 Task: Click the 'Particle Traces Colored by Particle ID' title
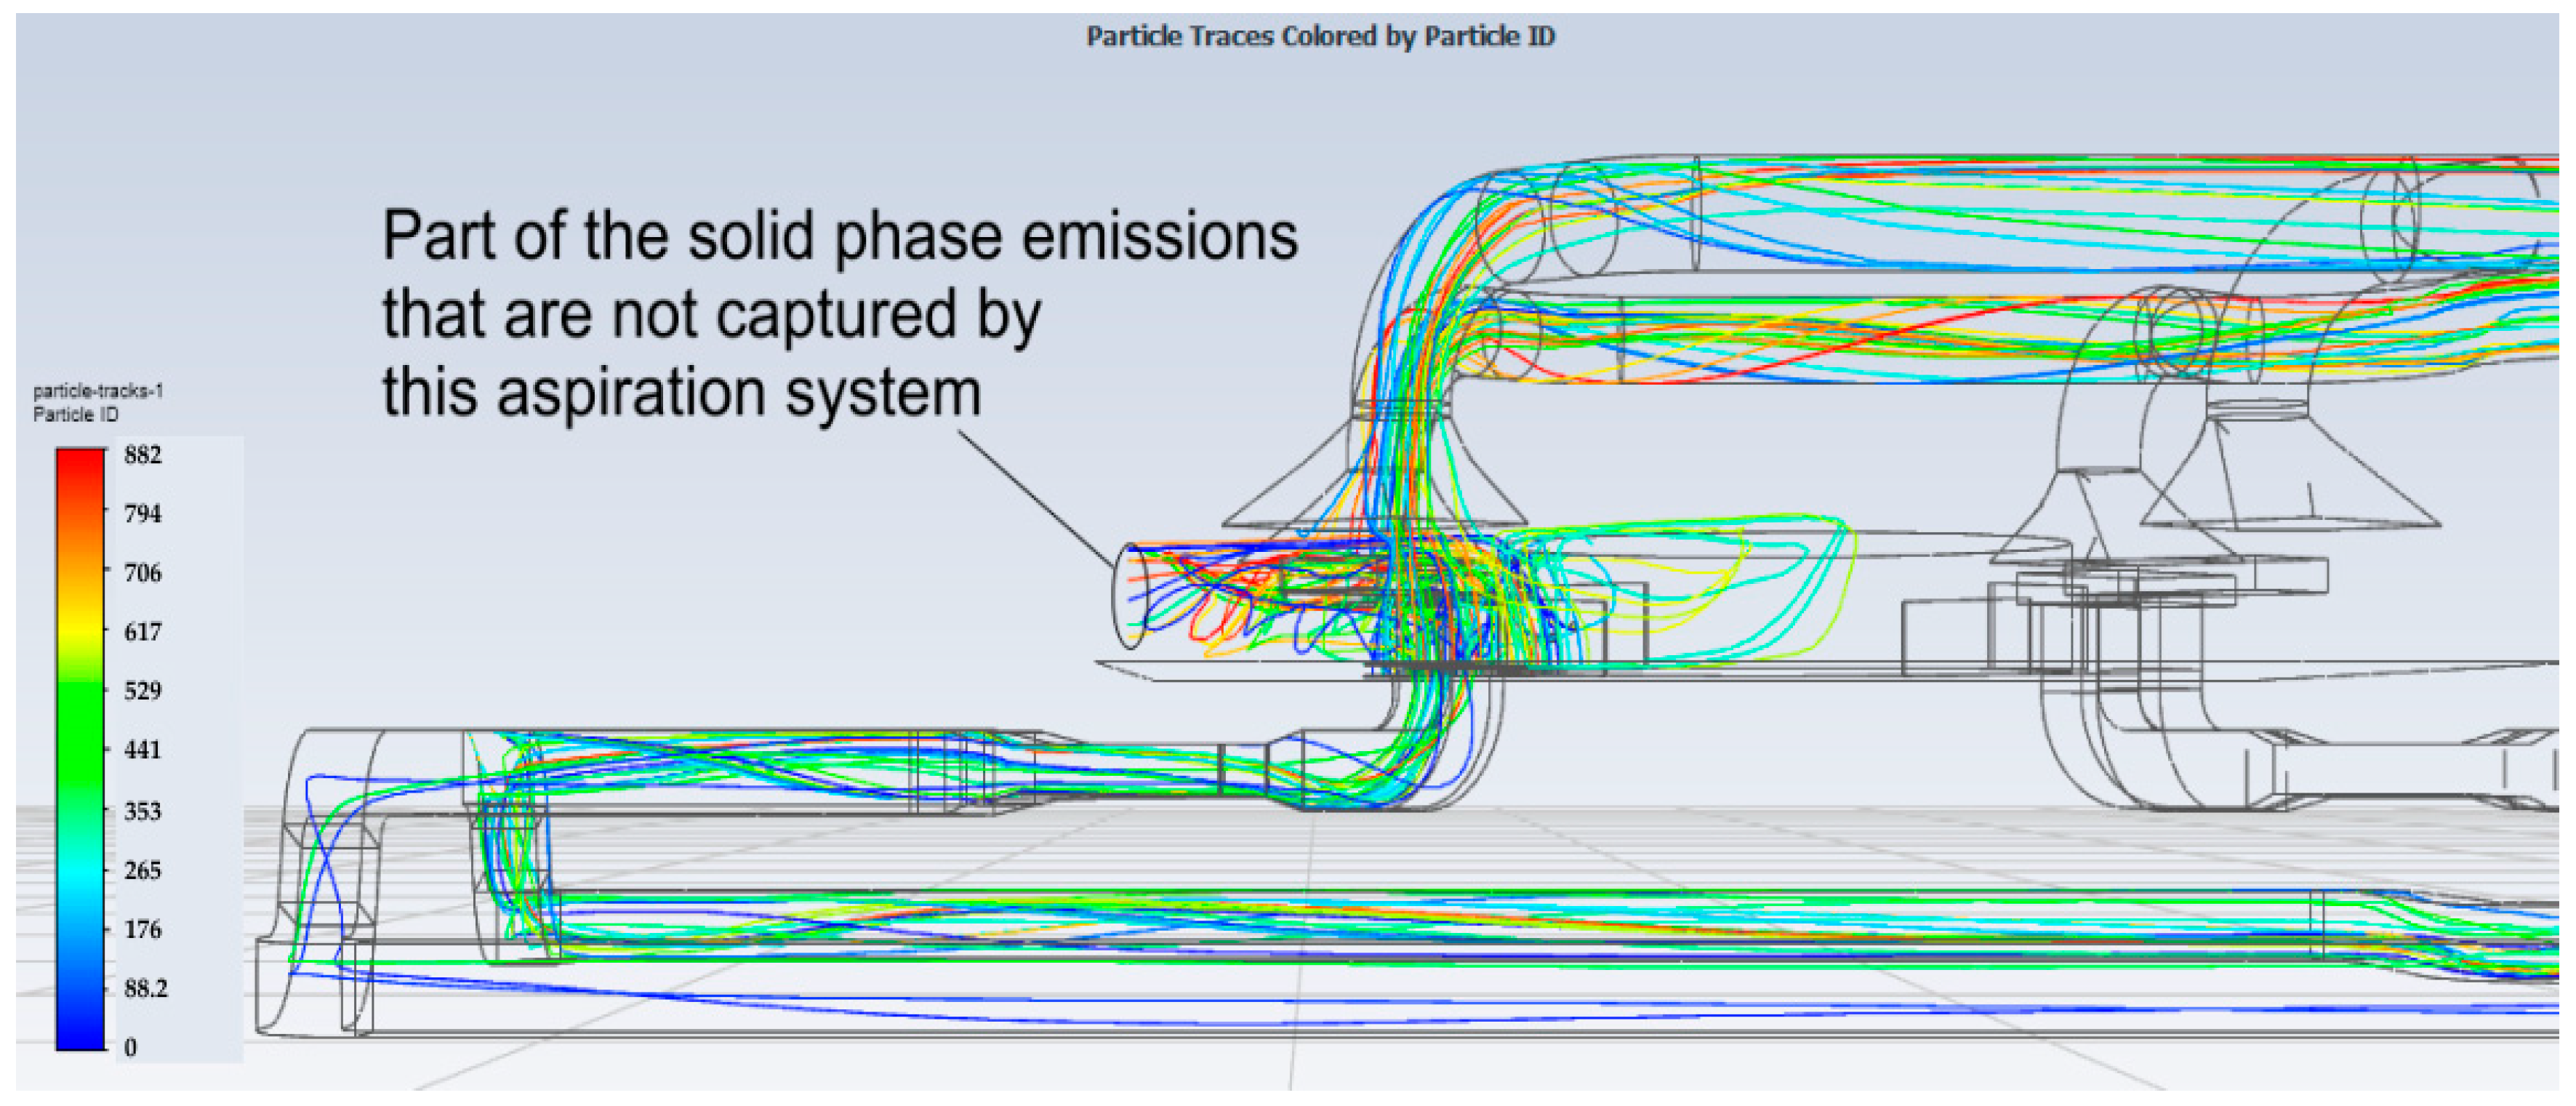click(x=1320, y=37)
